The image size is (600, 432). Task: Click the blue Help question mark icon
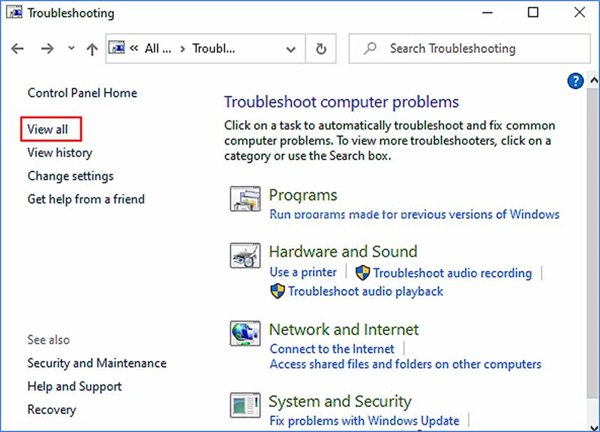[x=575, y=81]
